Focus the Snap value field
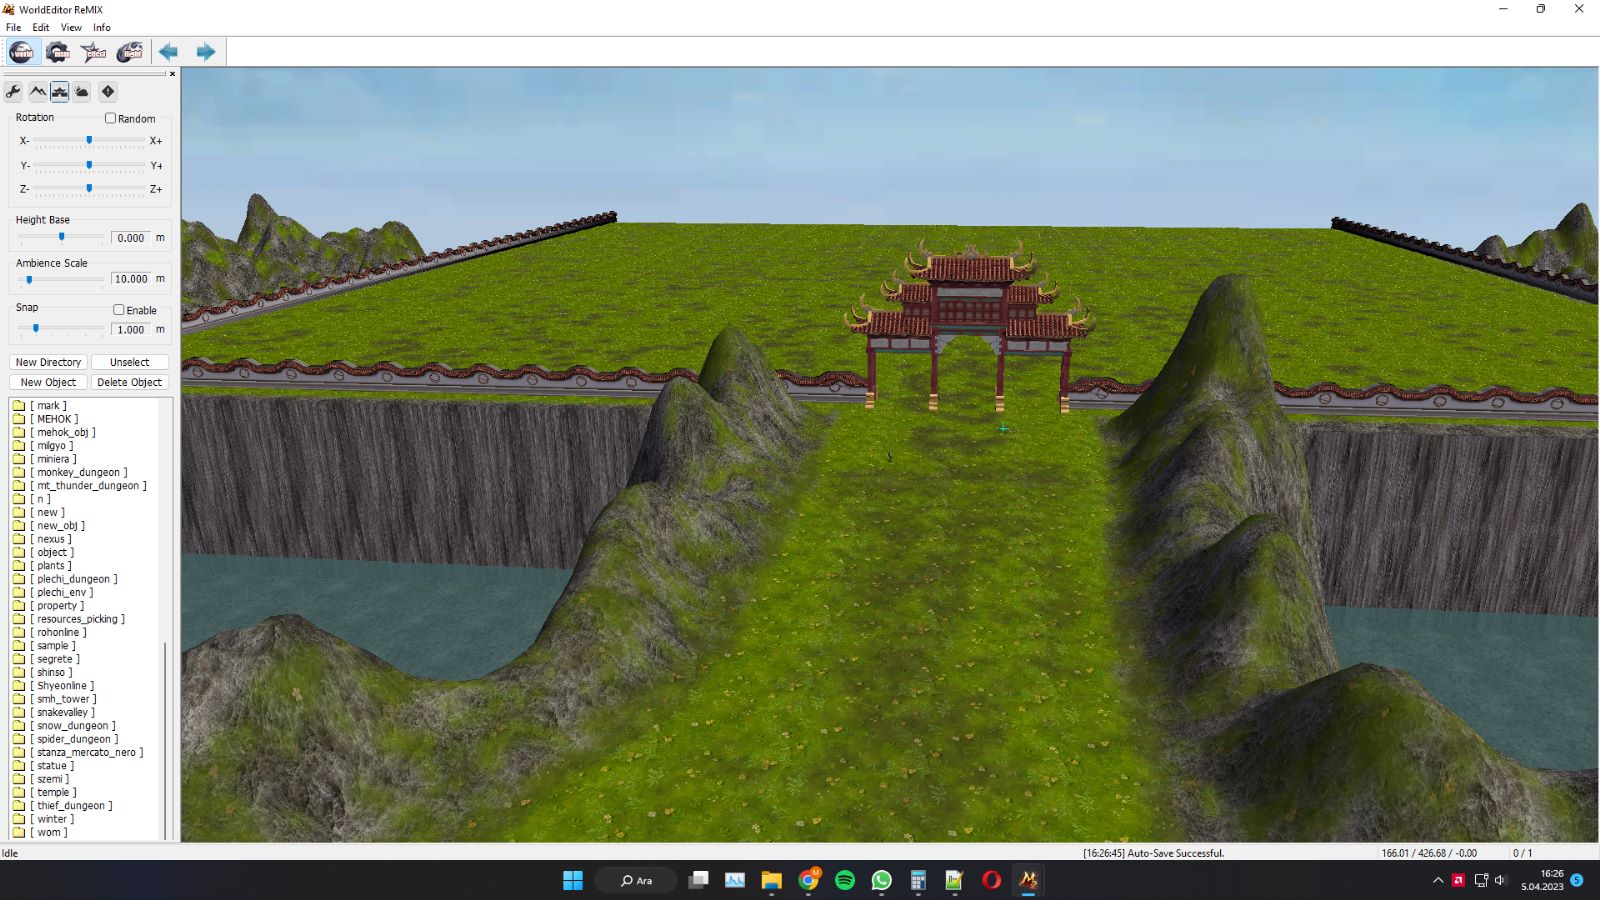Screen dimensions: 1600x900 point(130,329)
